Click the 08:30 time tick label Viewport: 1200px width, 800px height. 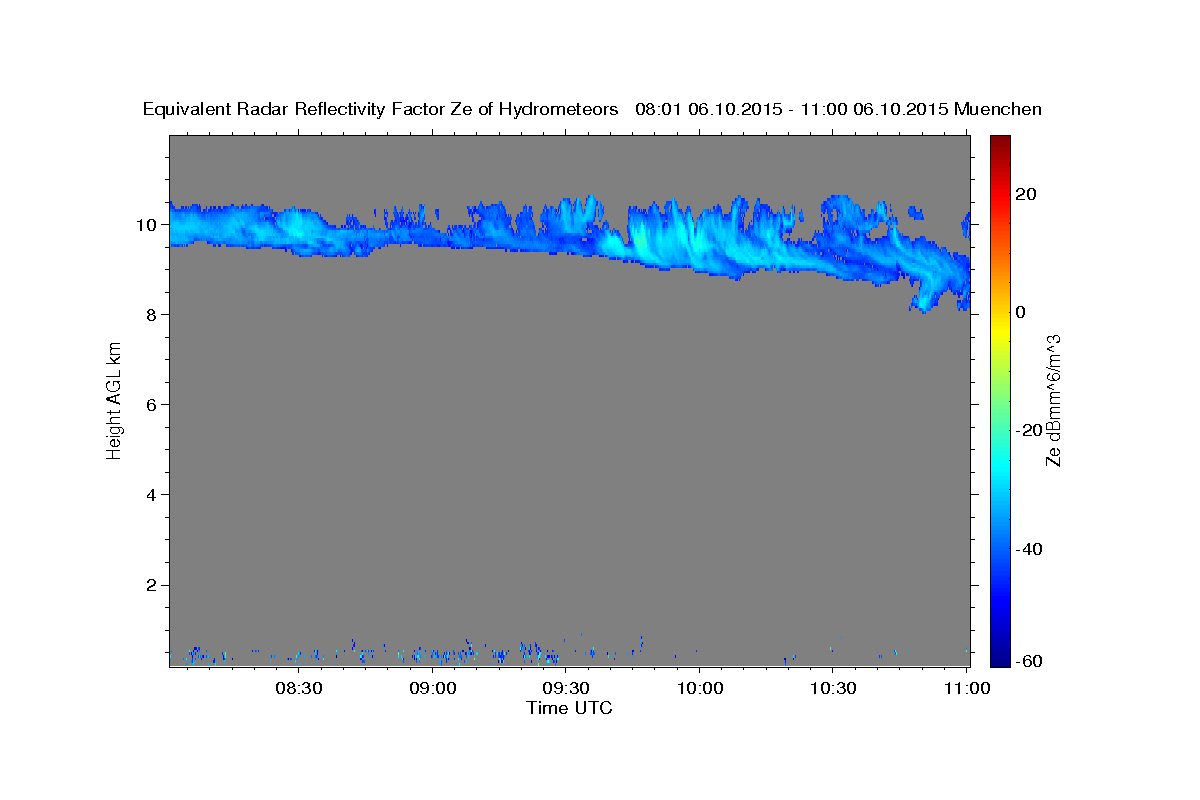pyautogui.click(x=299, y=688)
